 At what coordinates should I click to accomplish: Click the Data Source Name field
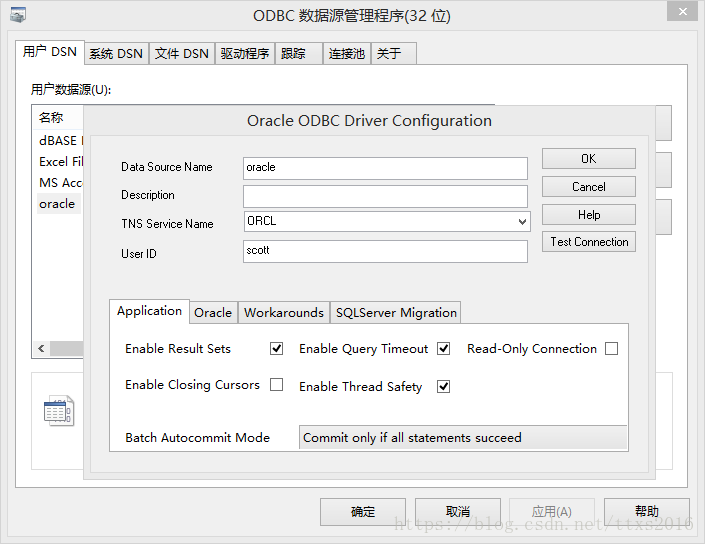[x=385, y=168]
